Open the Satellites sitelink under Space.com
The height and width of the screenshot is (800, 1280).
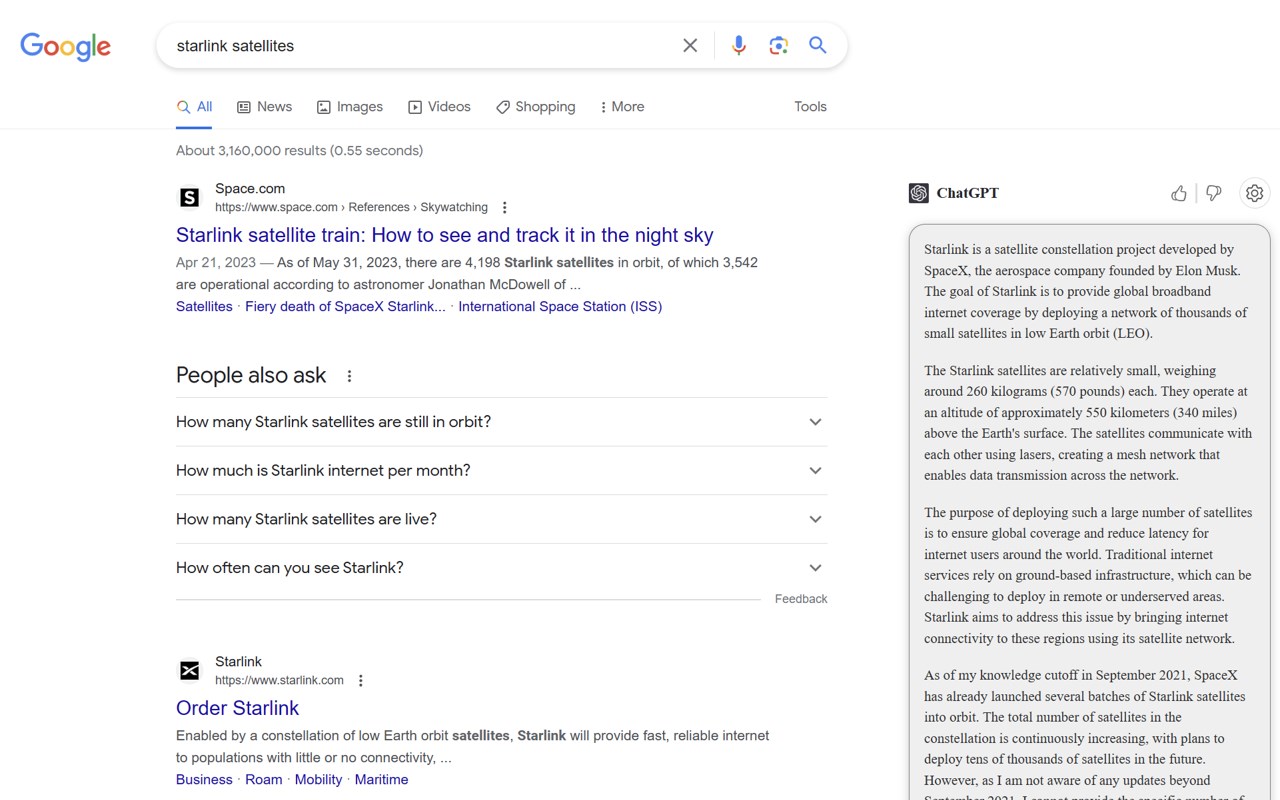click(x=204, y=307)
